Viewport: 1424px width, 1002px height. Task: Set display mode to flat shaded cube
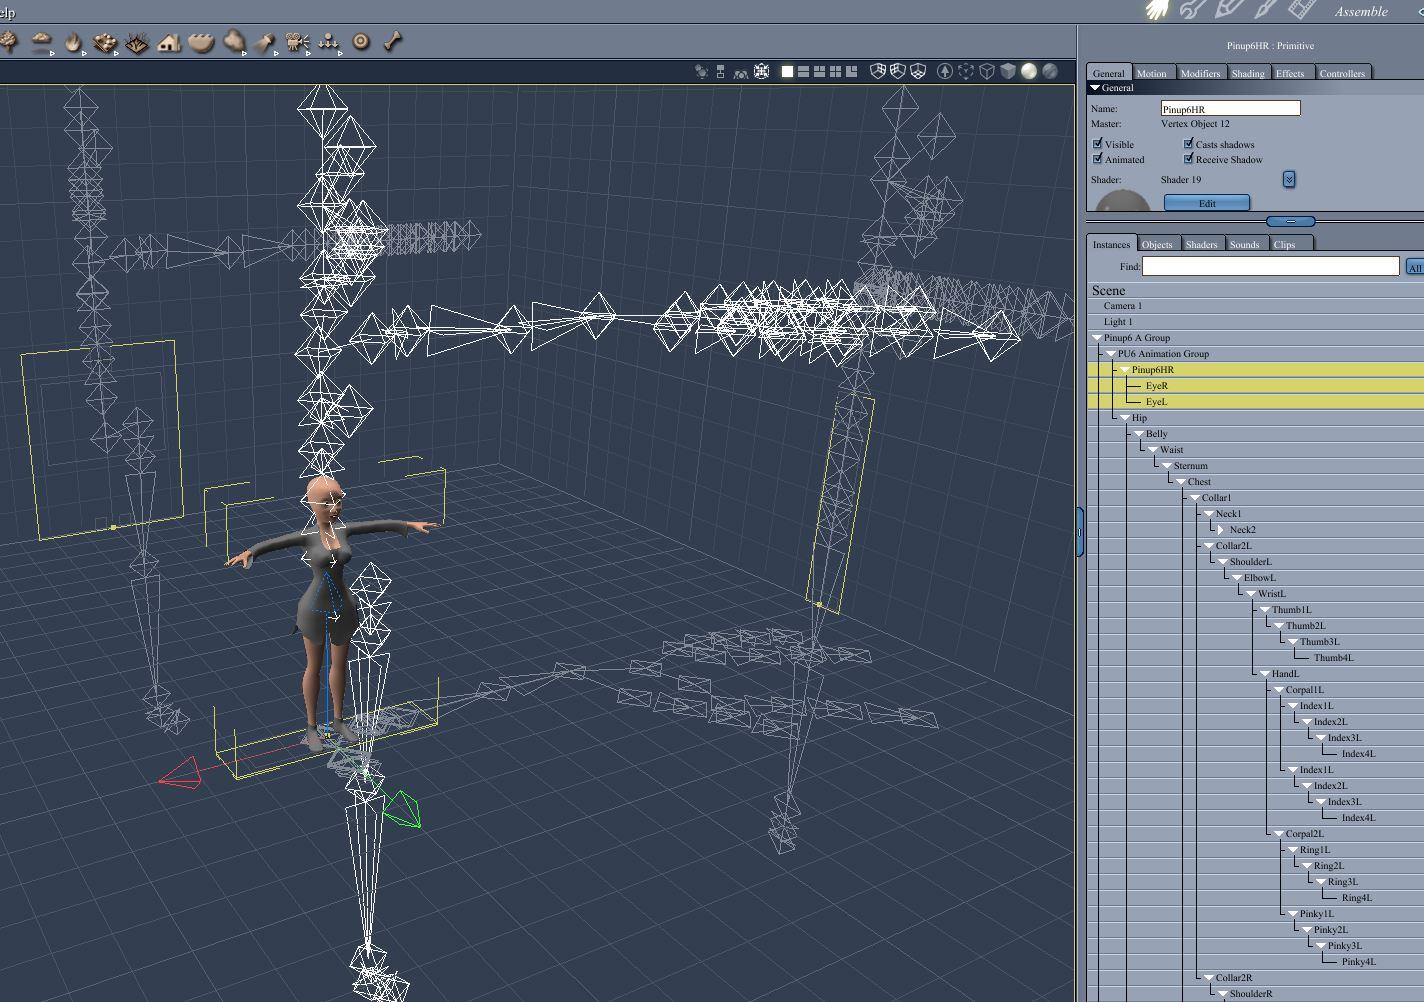coord(1008,71)
